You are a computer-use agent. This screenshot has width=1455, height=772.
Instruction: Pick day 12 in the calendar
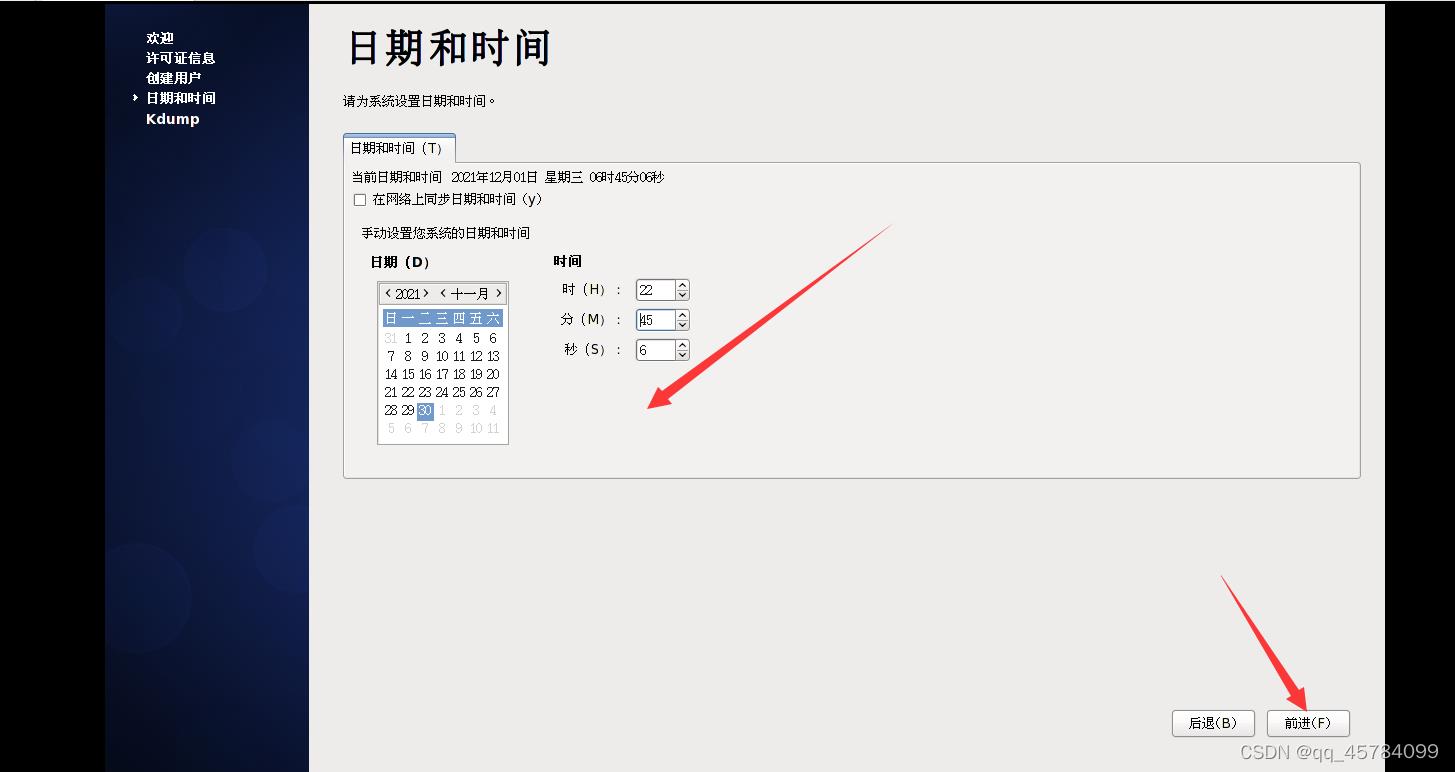(x=476, y=356)
